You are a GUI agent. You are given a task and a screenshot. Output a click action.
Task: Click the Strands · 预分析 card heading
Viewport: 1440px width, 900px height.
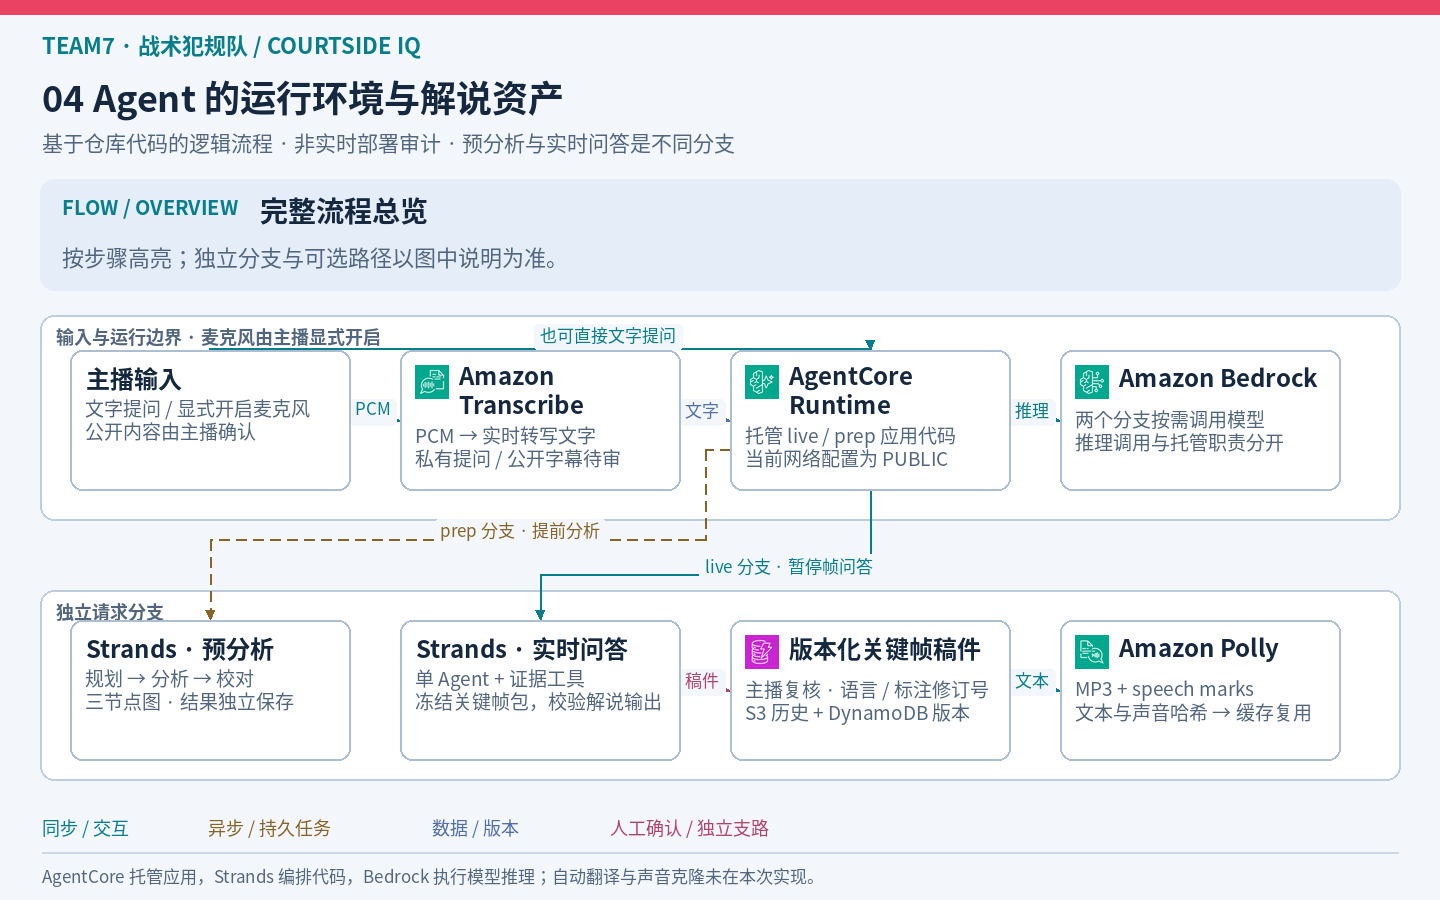pos(180,650)
